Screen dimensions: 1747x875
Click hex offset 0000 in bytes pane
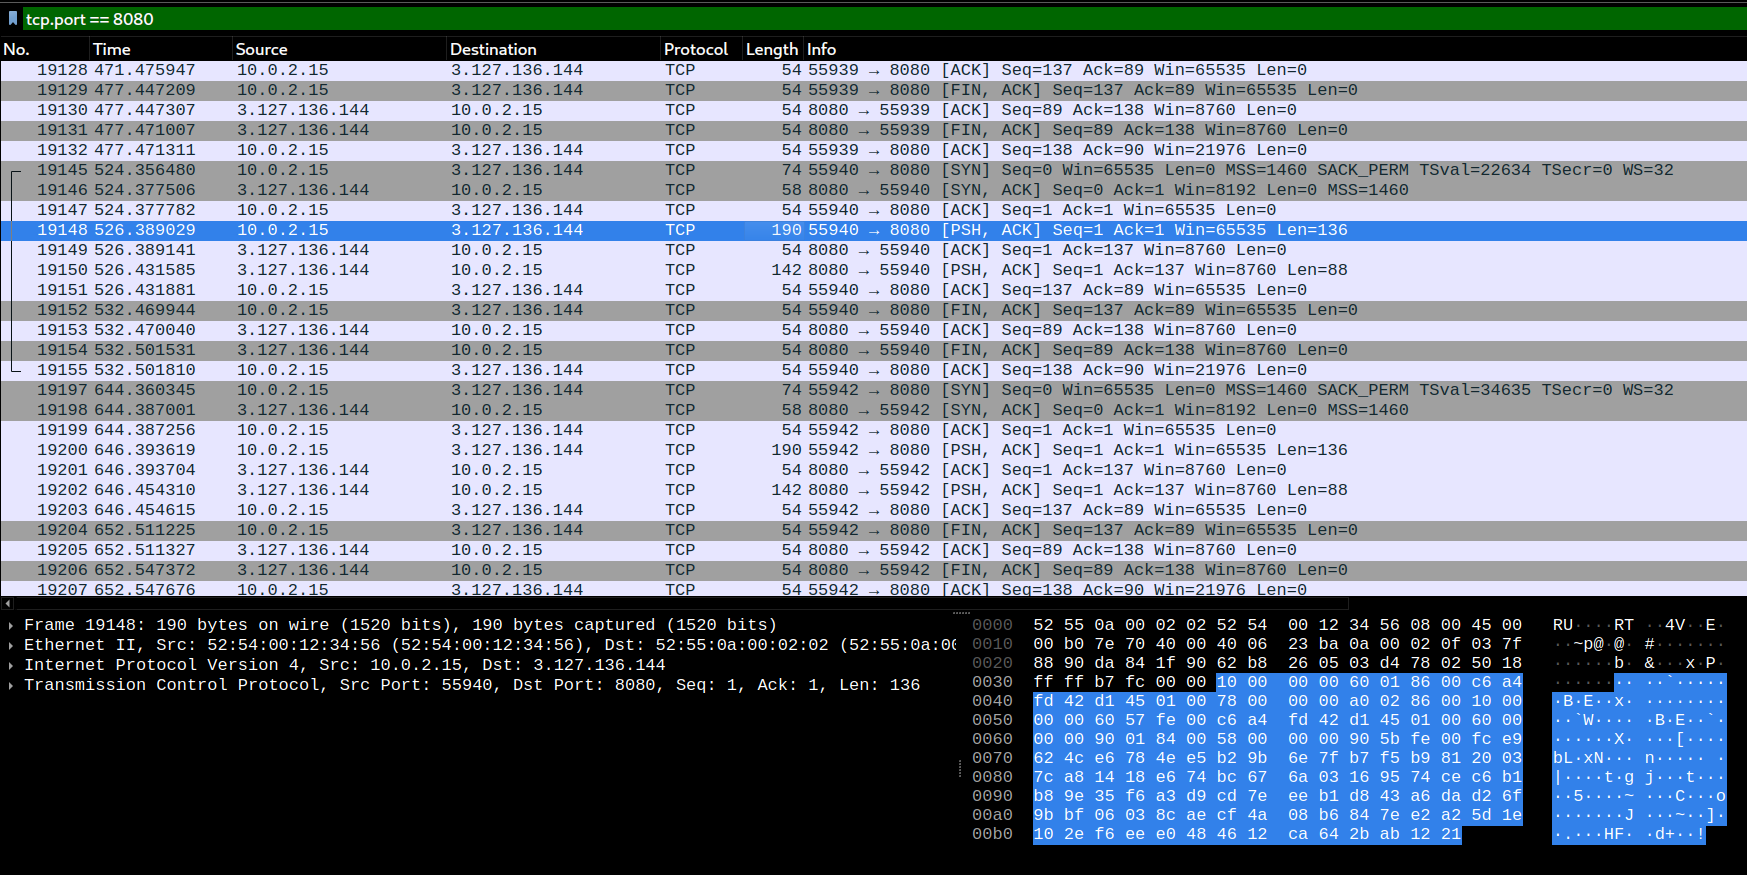[992, 625]
